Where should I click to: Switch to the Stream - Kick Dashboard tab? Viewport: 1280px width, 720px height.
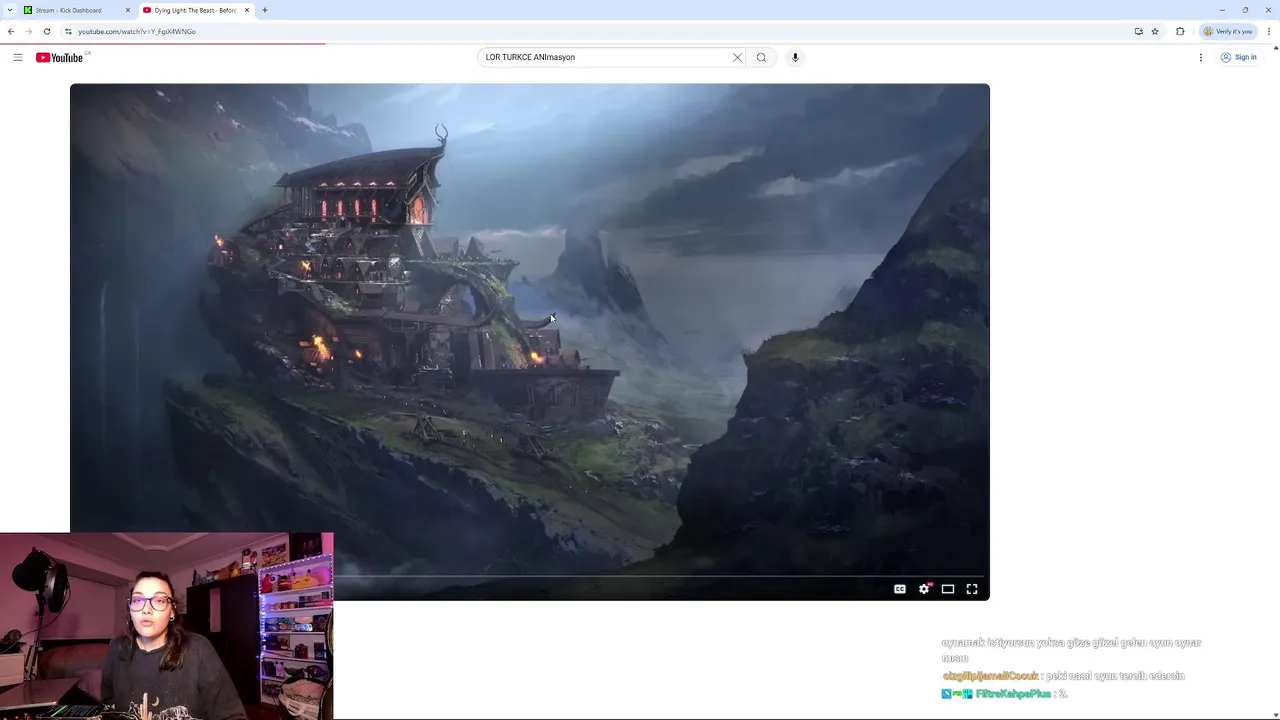[75, 10]
